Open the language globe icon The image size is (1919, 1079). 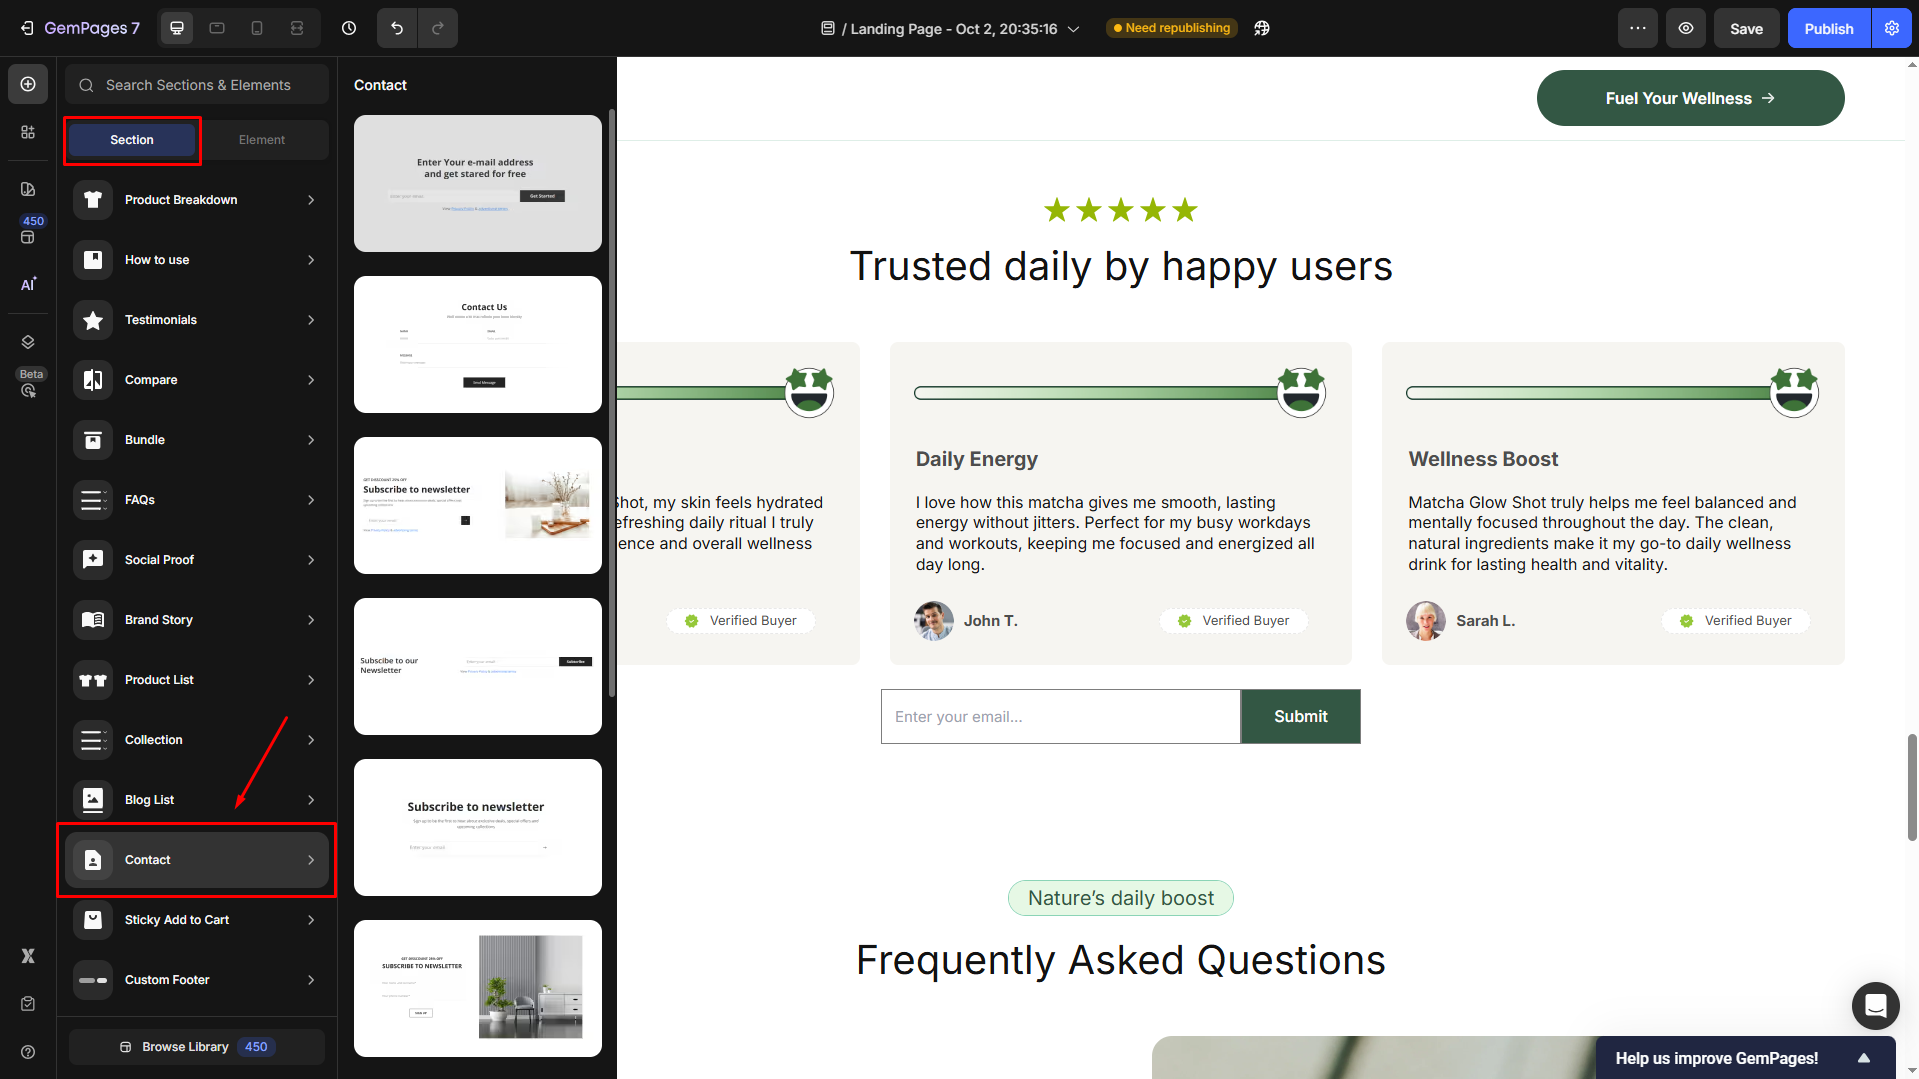(1262, 28)
